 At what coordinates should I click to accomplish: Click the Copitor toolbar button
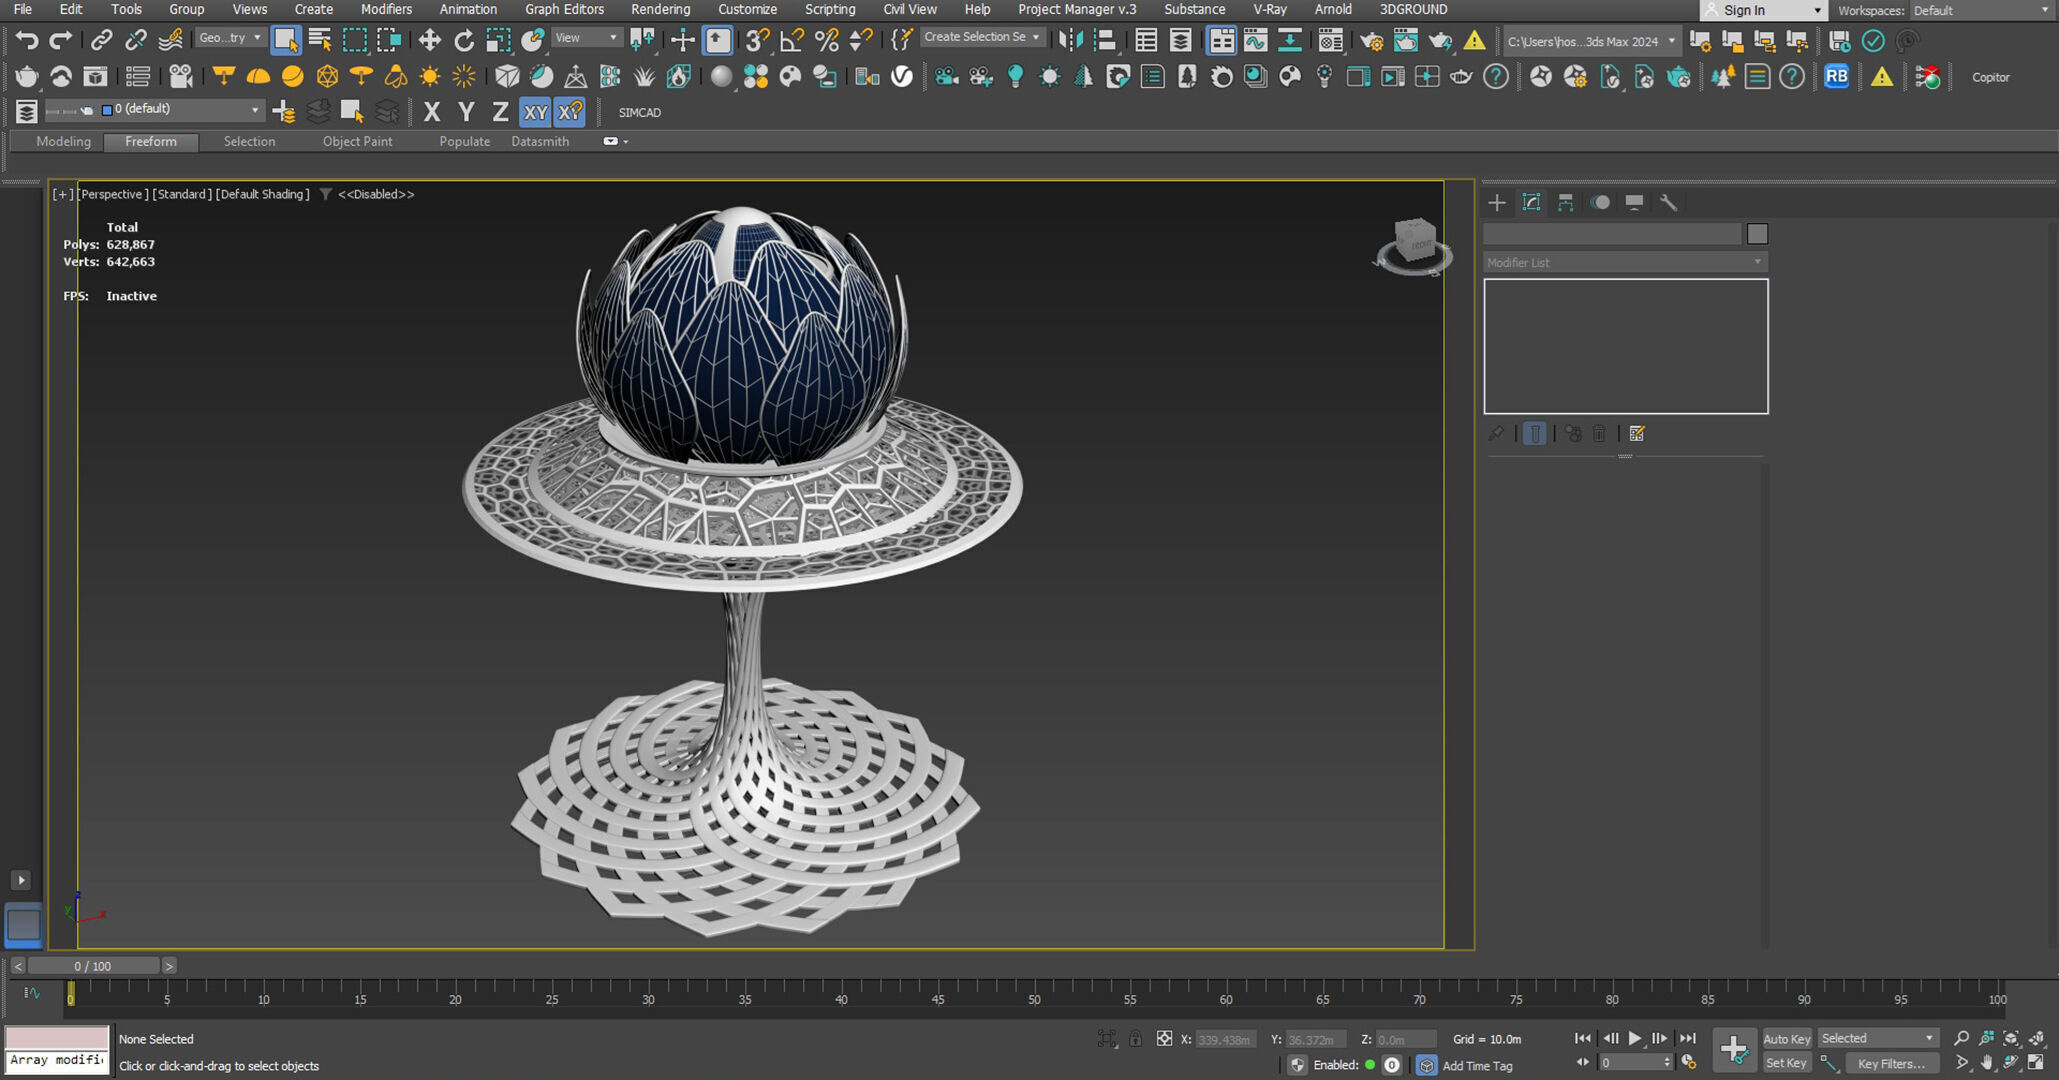1990,77
